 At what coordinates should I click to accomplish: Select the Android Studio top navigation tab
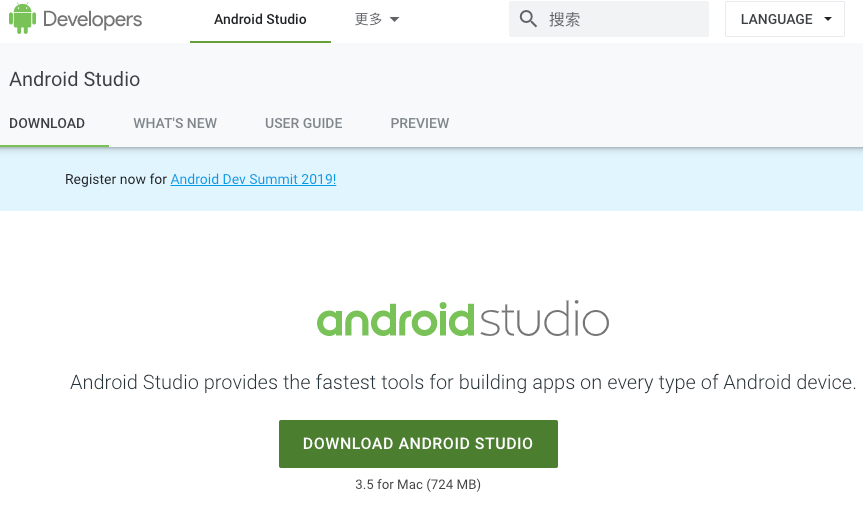coord(260,19)
